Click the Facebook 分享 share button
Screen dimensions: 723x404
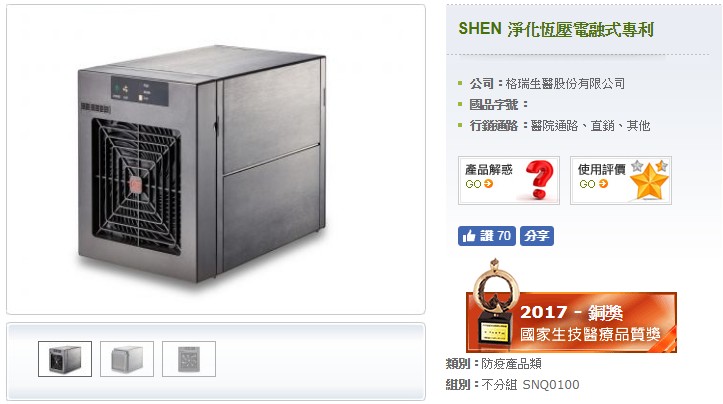coord(537,236)
